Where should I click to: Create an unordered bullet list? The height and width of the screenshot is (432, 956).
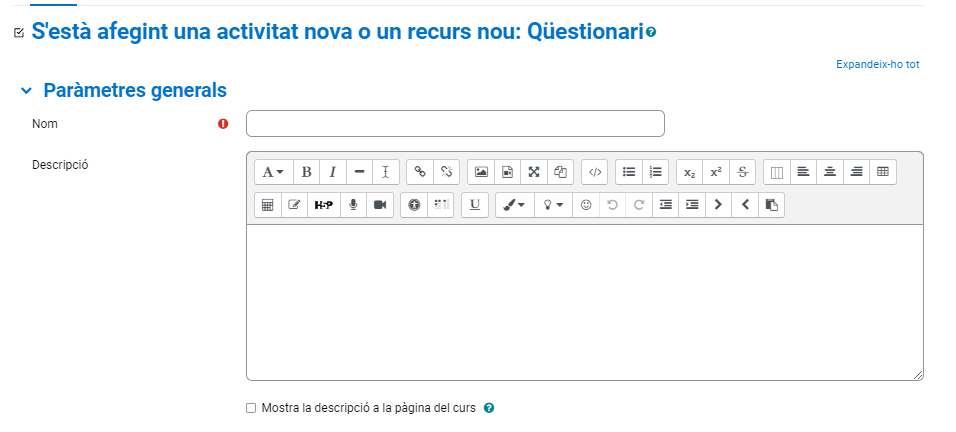629,172
